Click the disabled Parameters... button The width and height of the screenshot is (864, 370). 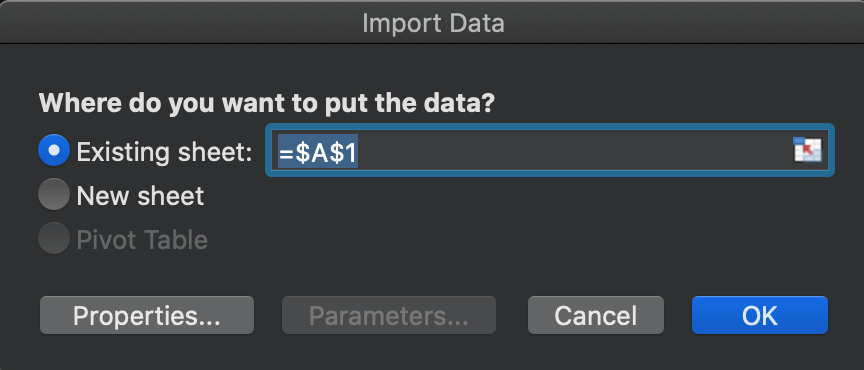pyautogui.click(x=389, y=315)
